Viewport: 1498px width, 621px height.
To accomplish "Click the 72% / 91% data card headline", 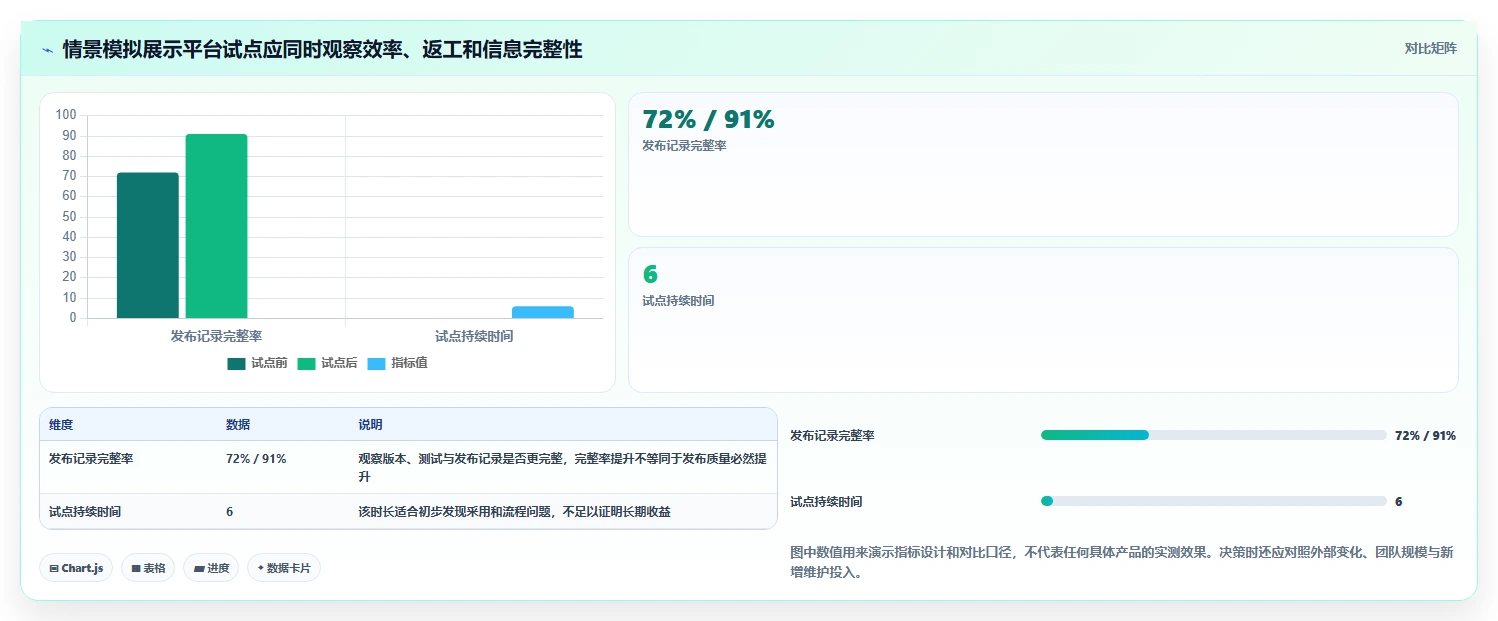I will coord(708,120).
